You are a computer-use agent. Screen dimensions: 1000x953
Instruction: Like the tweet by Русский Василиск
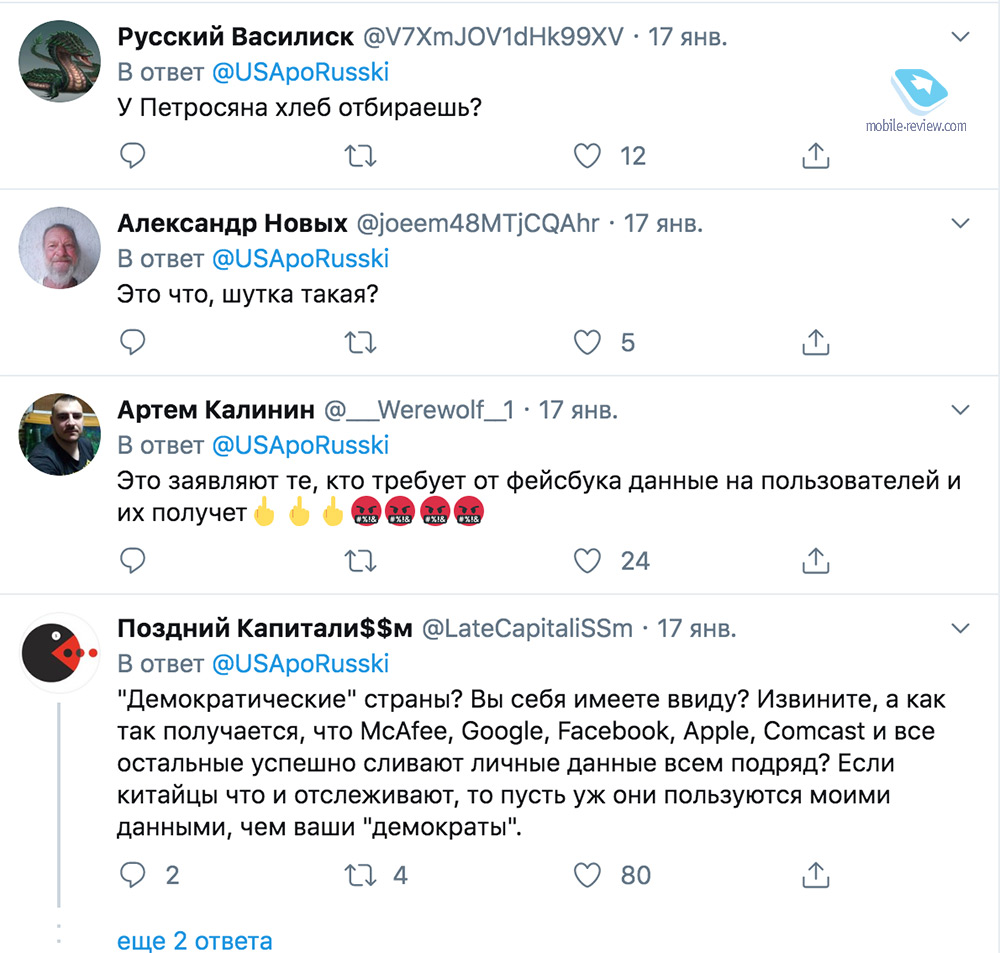pyautogui.click(x=587, y=155)
